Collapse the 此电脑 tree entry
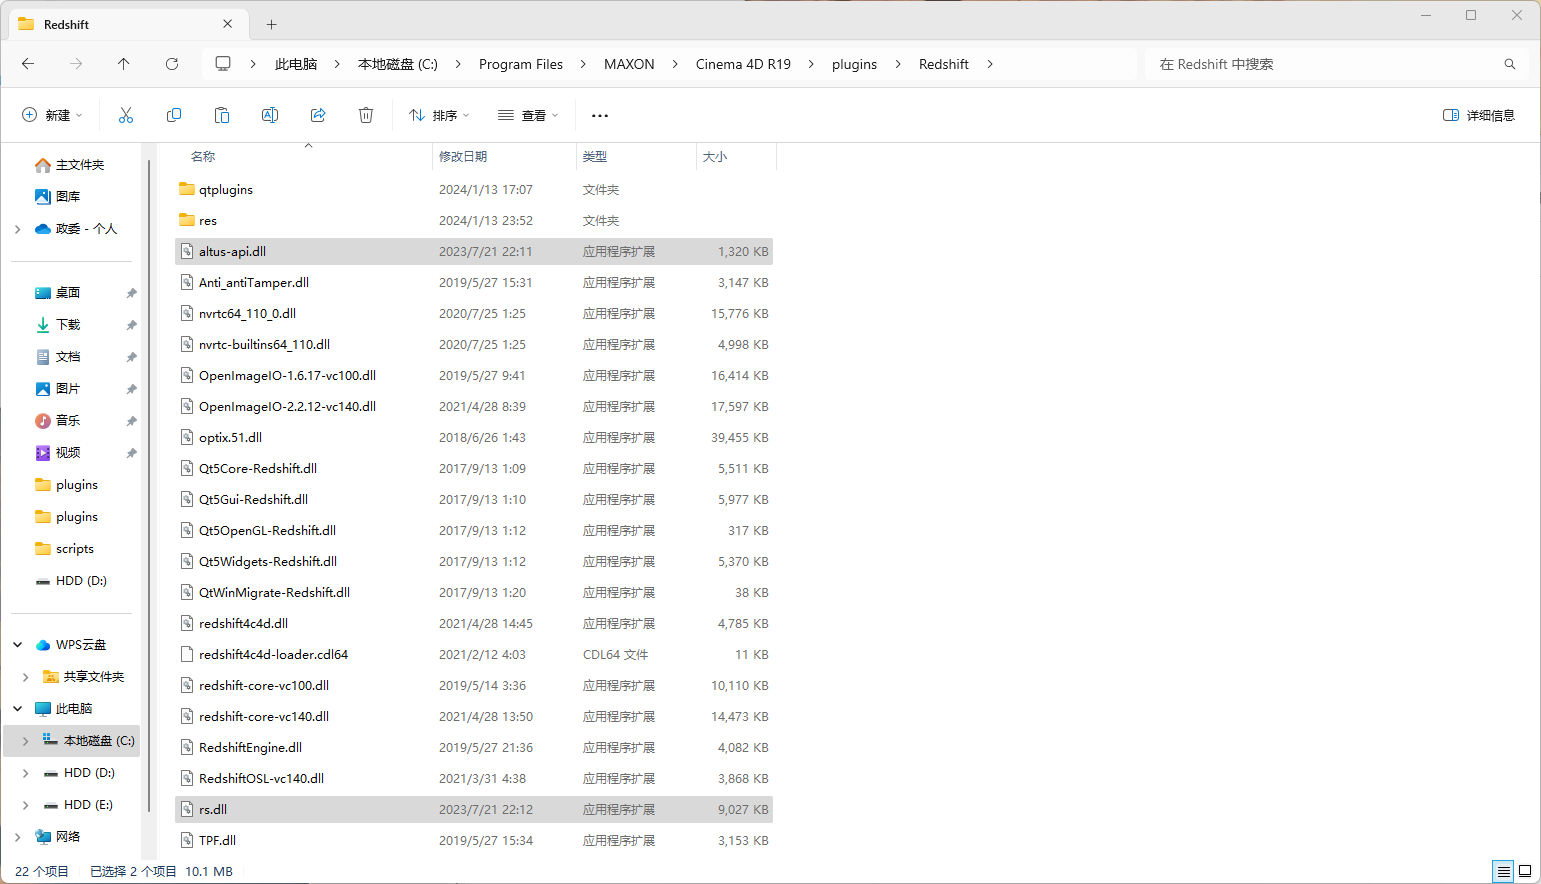Screen dimensions: 1541x884 17,708
